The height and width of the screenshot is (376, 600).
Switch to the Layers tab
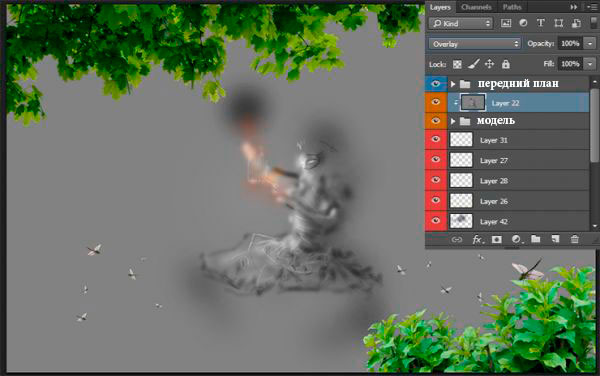click(x=440, y=7)
